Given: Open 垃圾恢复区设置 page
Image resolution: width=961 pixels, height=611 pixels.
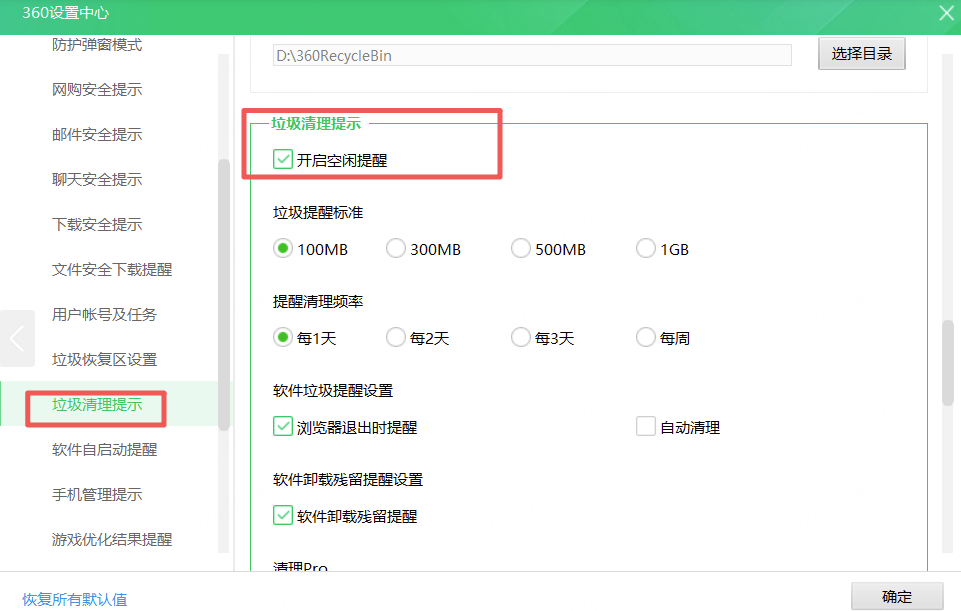Looking at the screenshot, I should coord(104,360).
